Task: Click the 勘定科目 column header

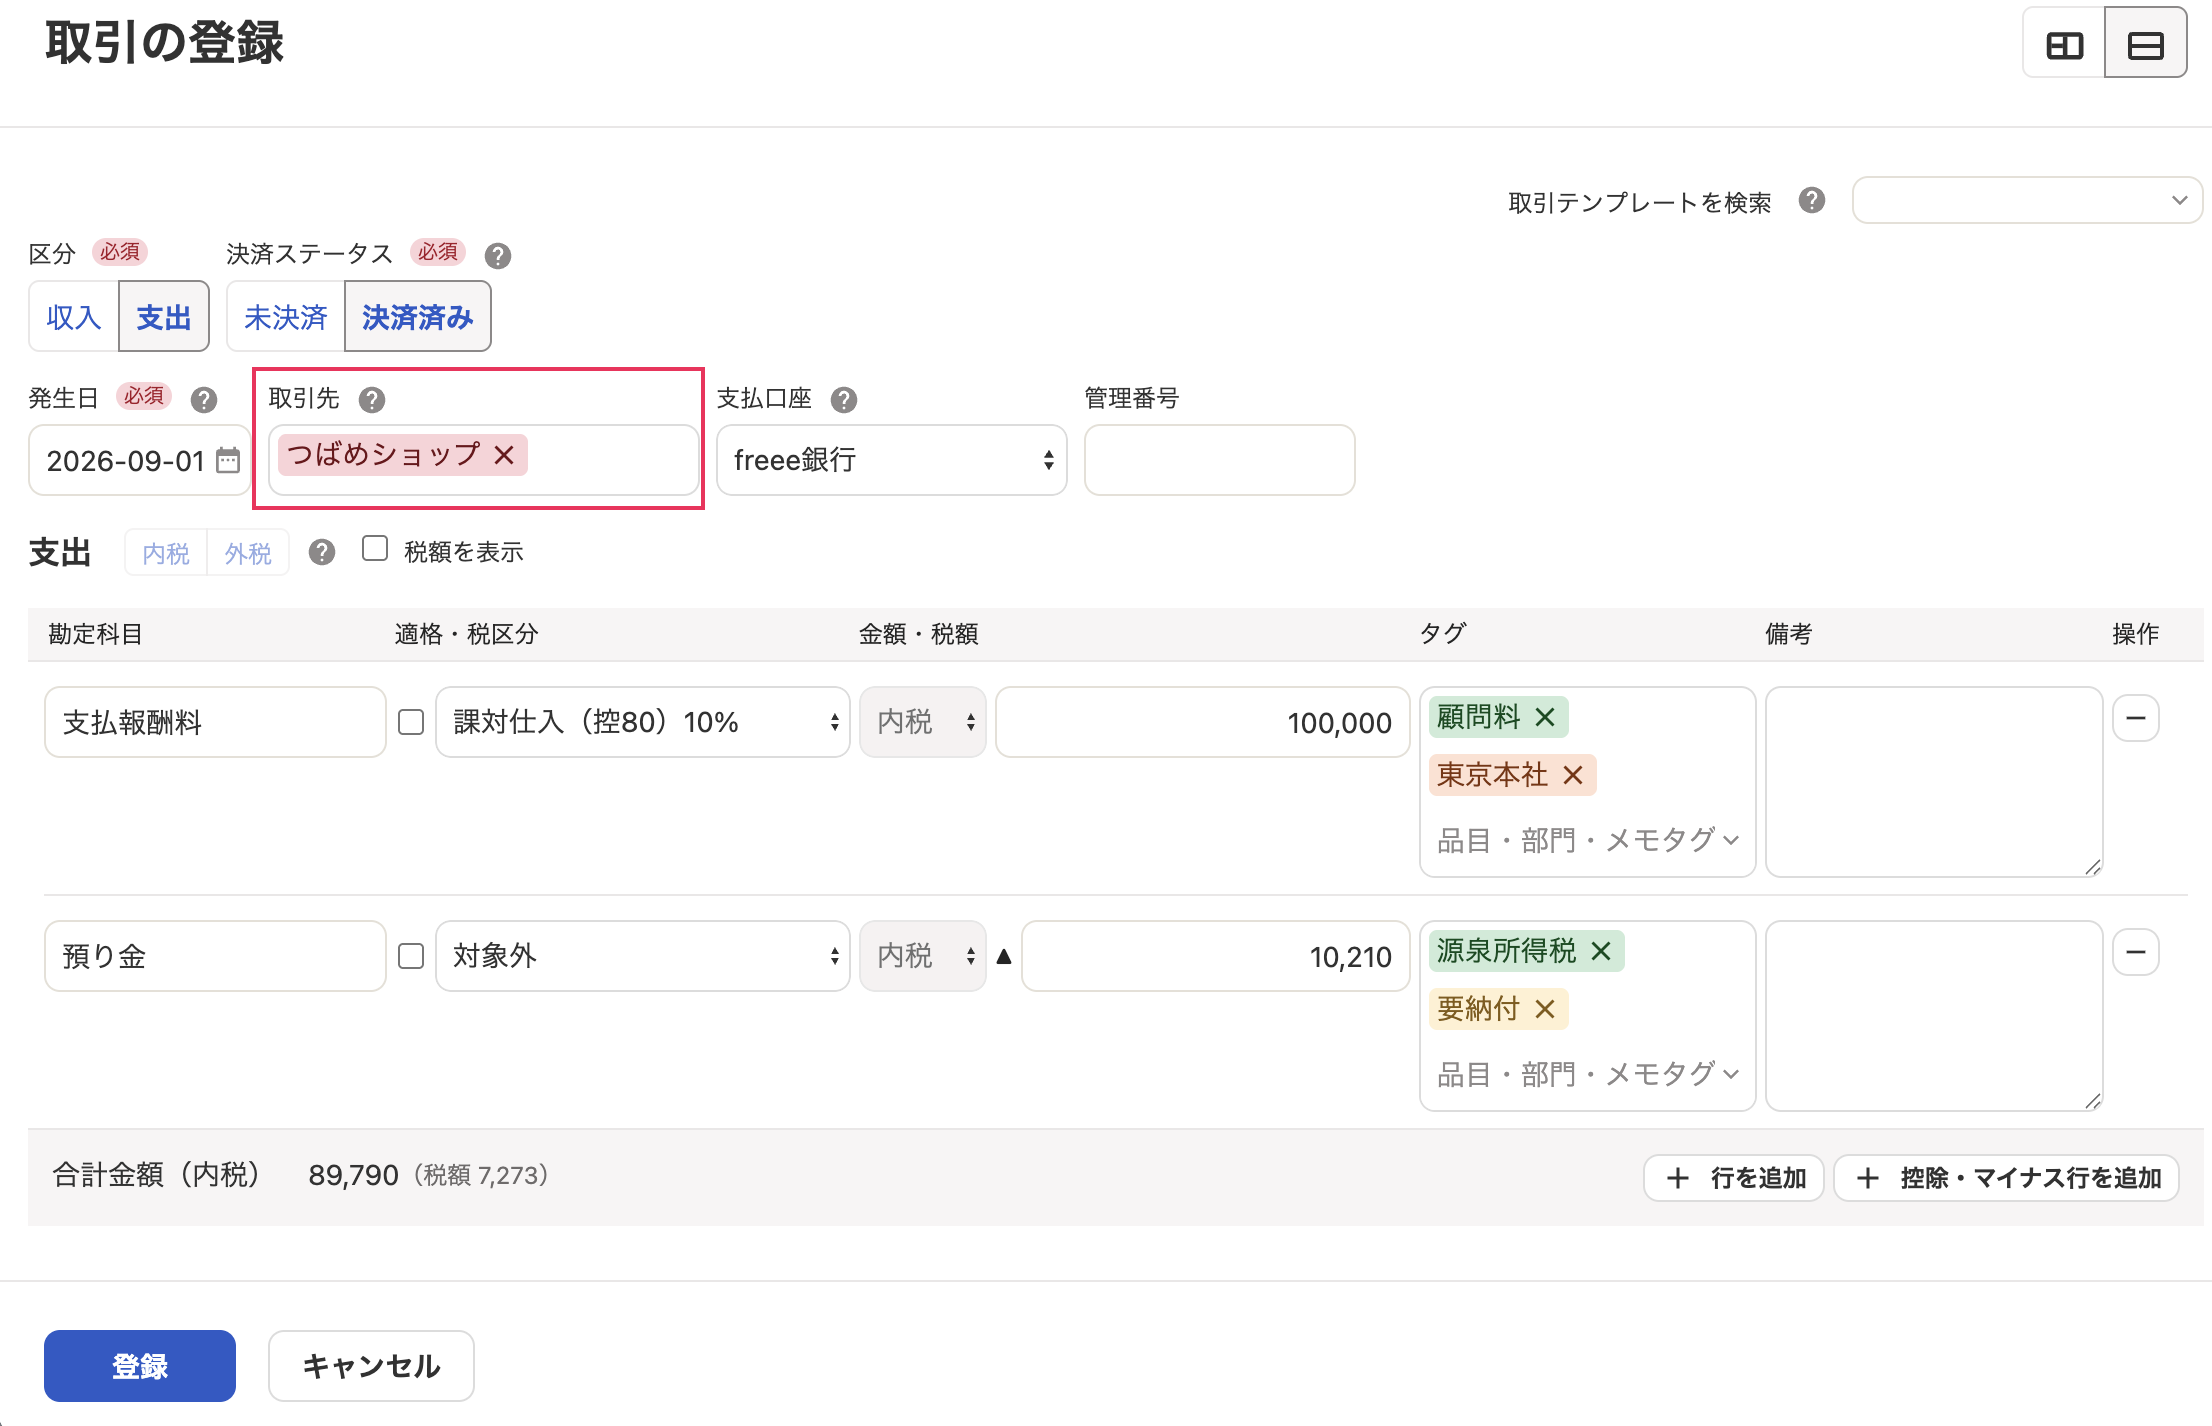Action: tap(96, 634)
